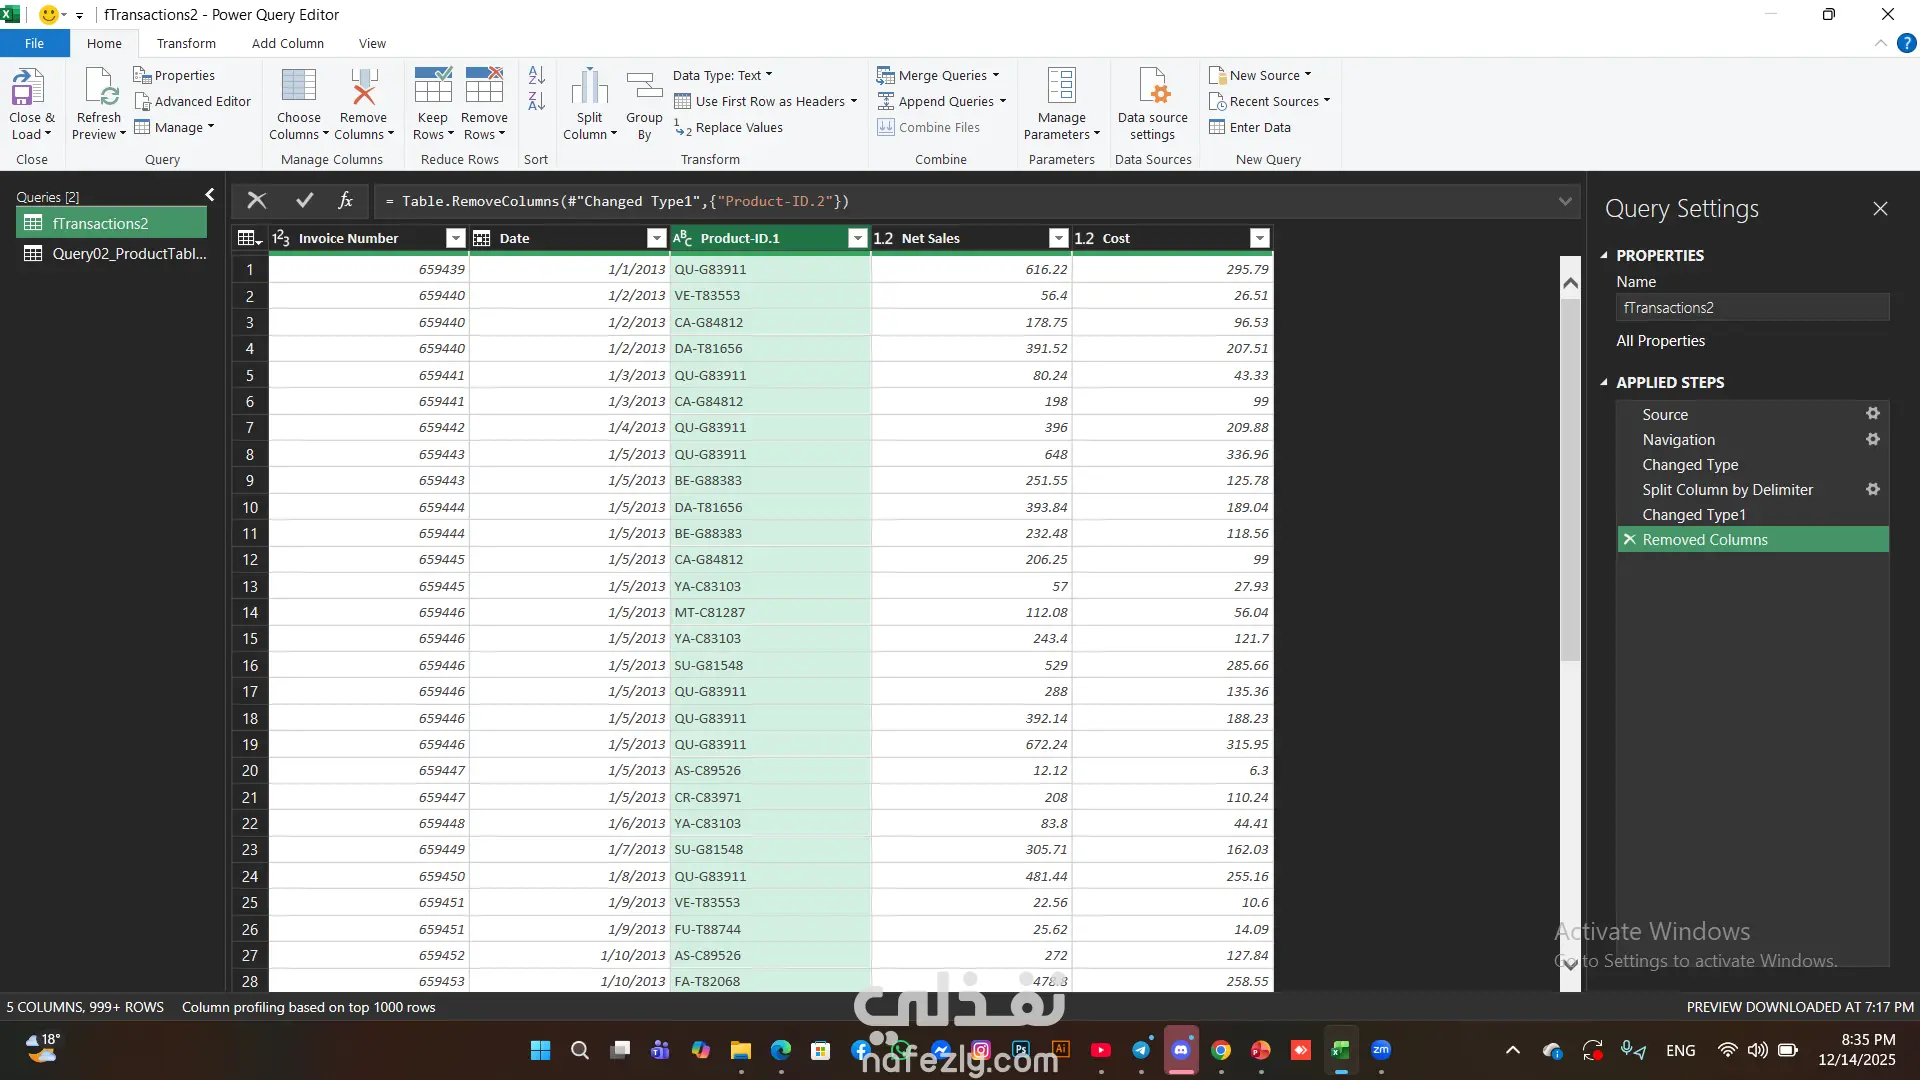The image size is (1920, 1080).
Task: Cancel formula edit with the X button
Action: [257, 201]
